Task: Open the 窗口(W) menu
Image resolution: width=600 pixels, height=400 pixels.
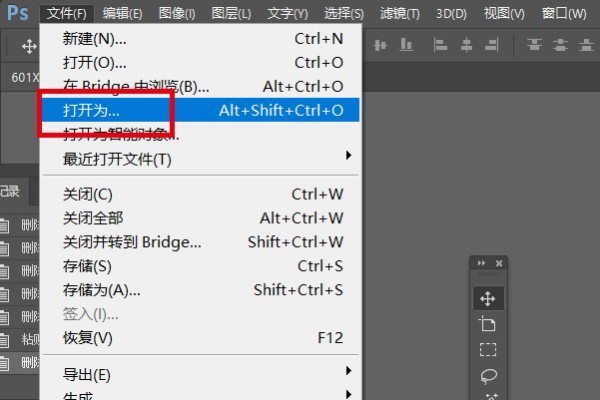Action: pos(564,14)
